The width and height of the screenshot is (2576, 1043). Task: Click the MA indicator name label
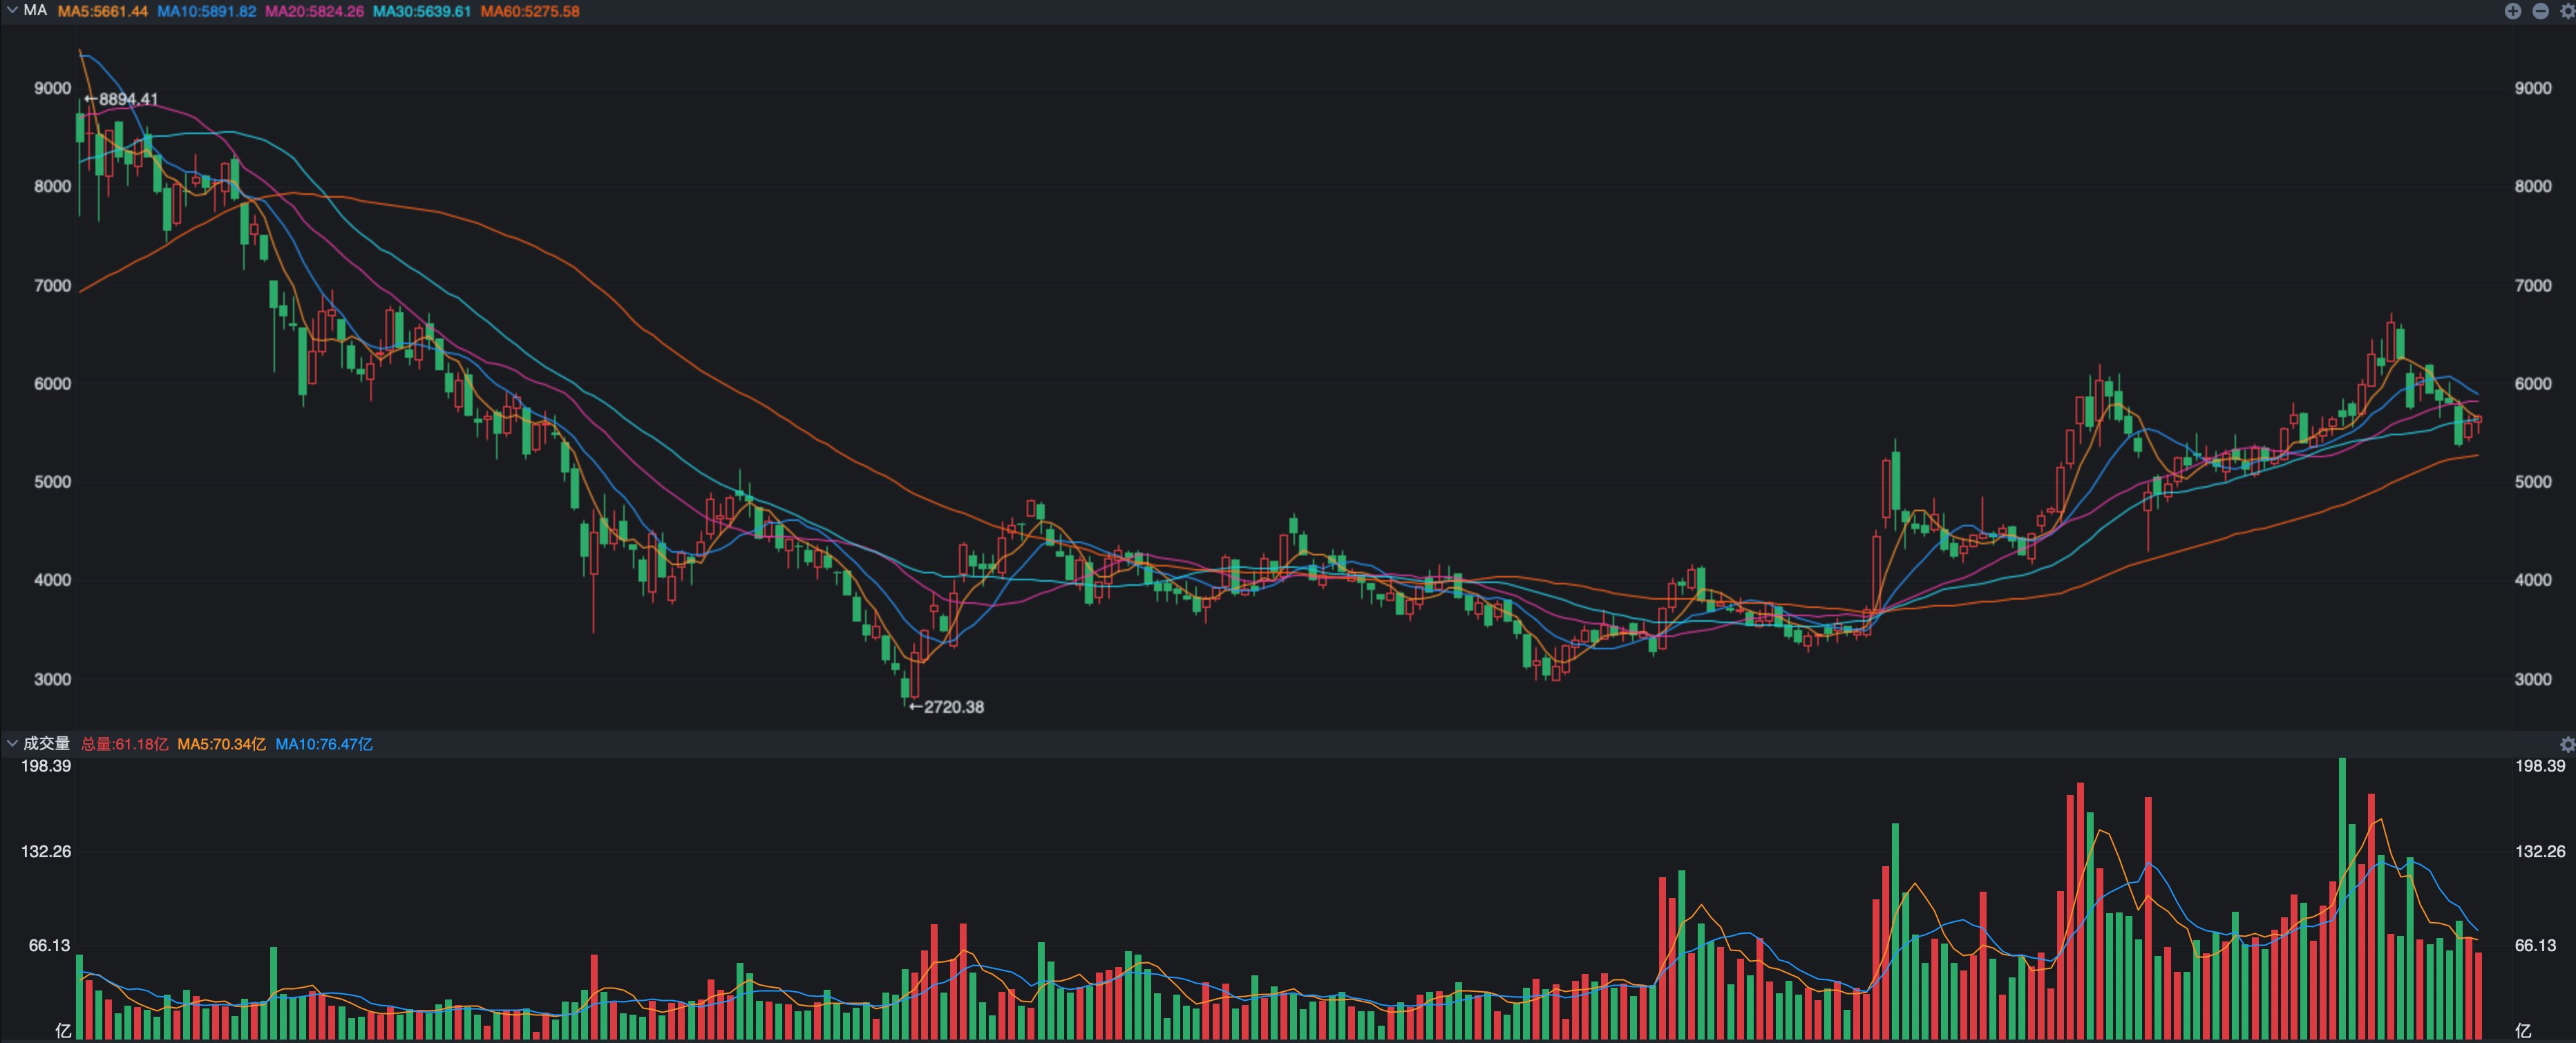(35, 10)
